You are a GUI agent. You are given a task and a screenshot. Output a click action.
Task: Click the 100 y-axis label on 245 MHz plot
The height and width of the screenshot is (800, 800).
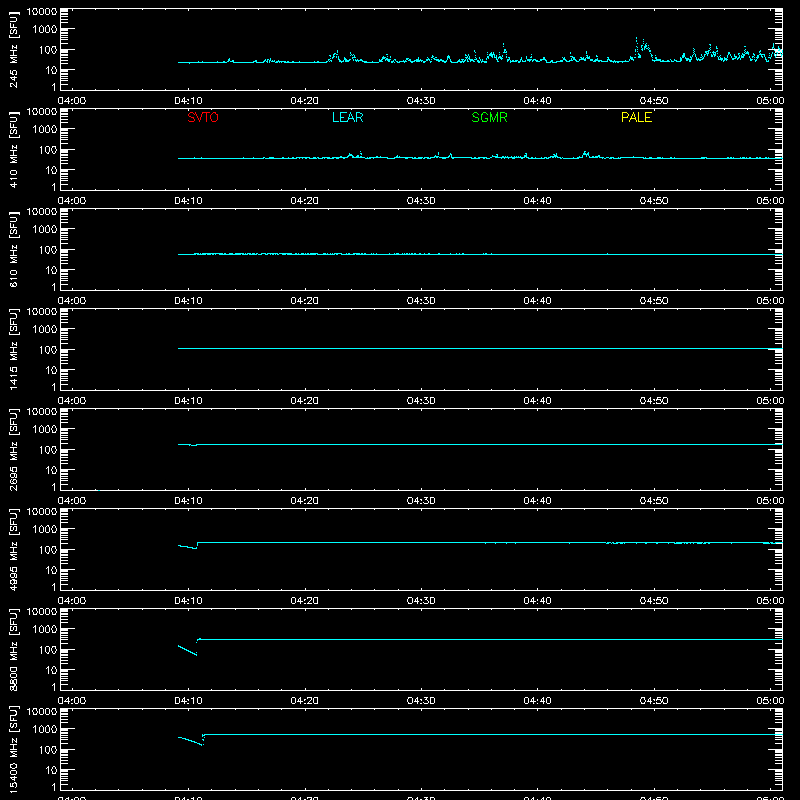pyautogui.click(x=48, y=50)
